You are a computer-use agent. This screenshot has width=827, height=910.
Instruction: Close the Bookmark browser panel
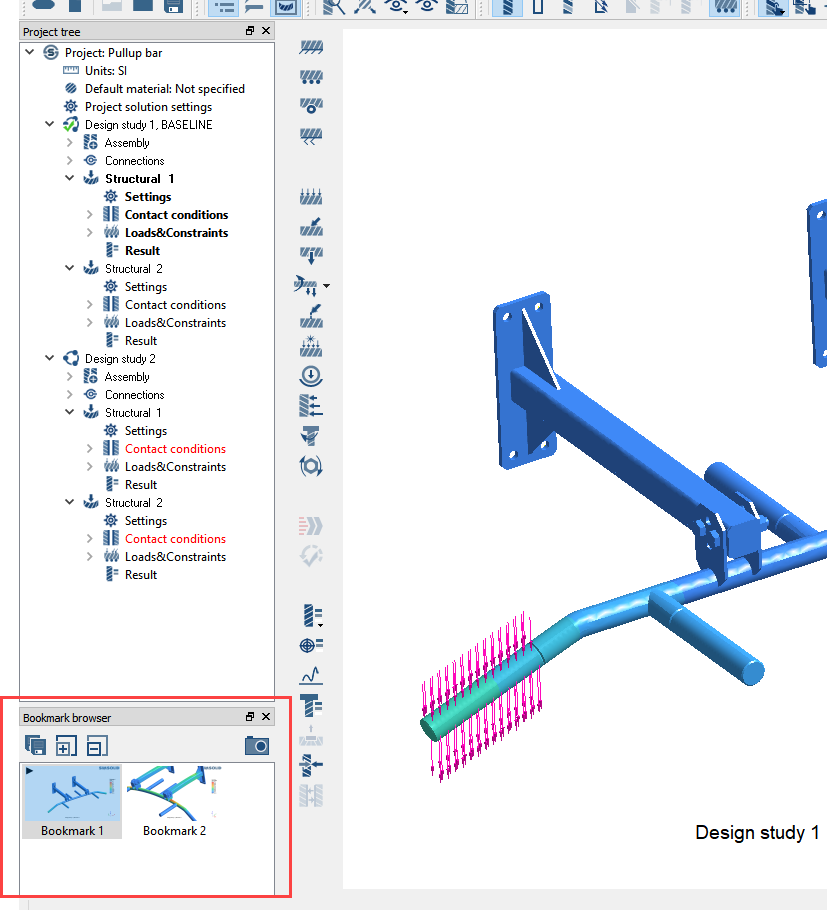(x=266, y=717)
